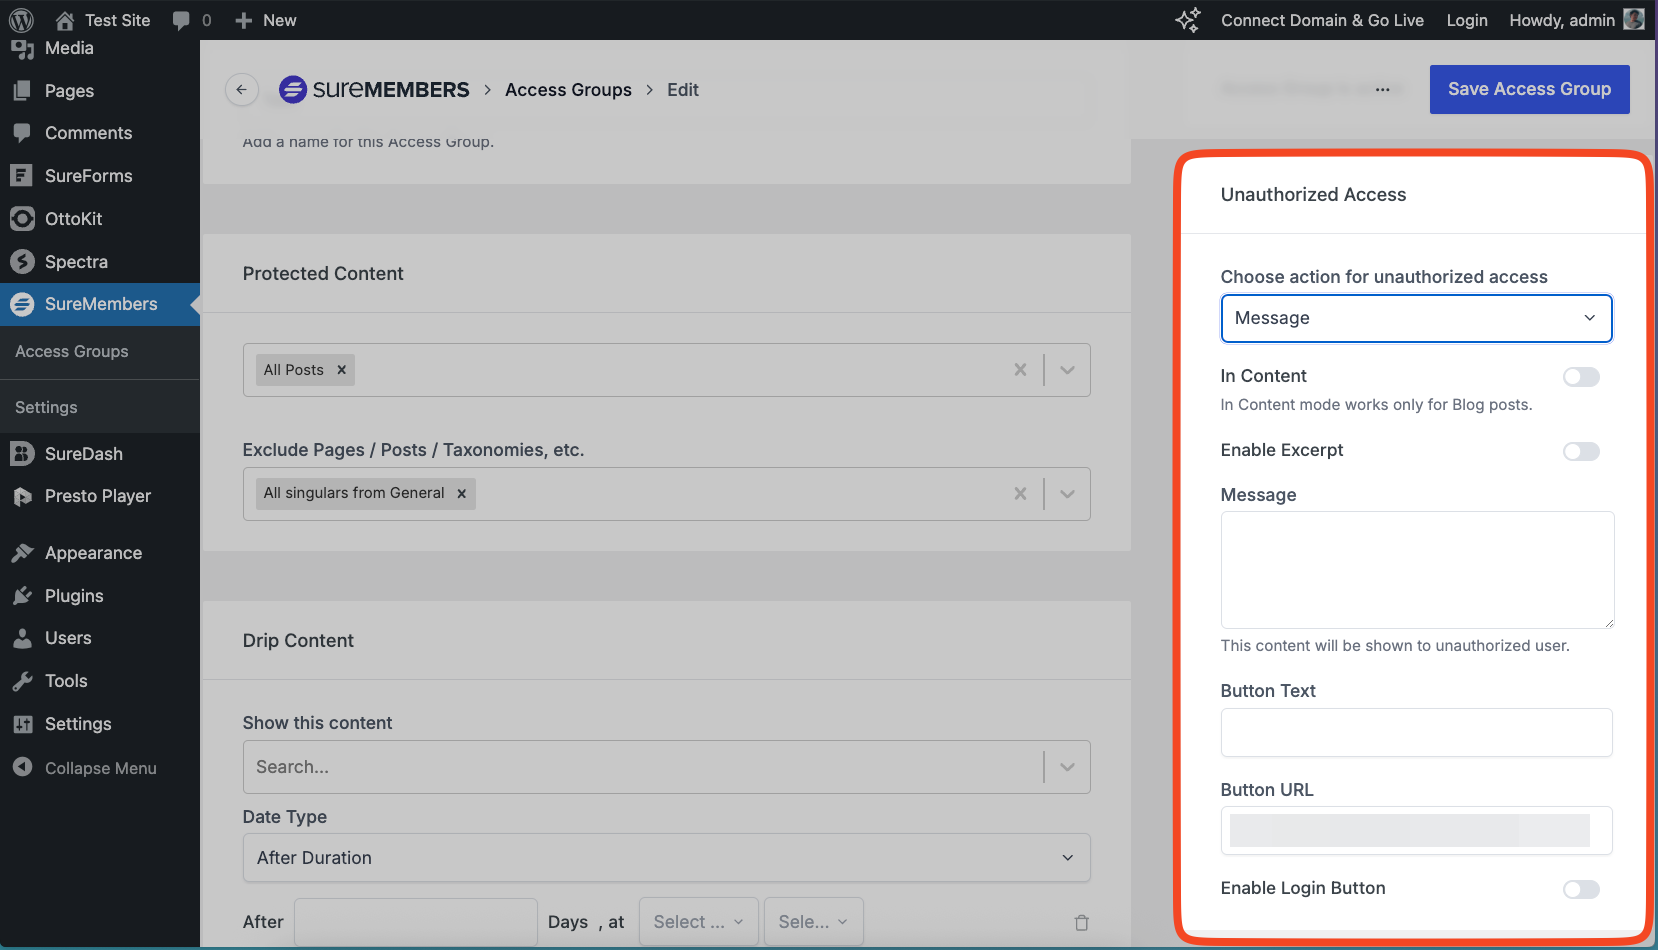
Task: Click the Login link in admin bar
Action: [1467, 20]
